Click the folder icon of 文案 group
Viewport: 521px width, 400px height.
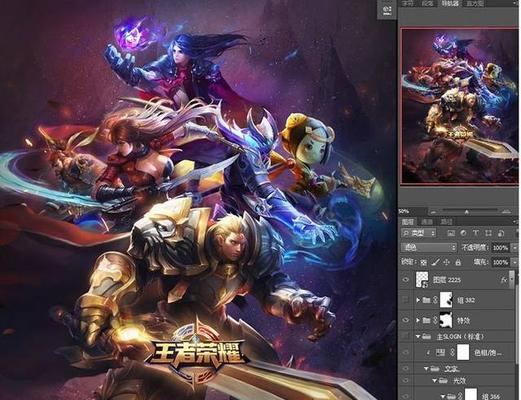point(435,369)
